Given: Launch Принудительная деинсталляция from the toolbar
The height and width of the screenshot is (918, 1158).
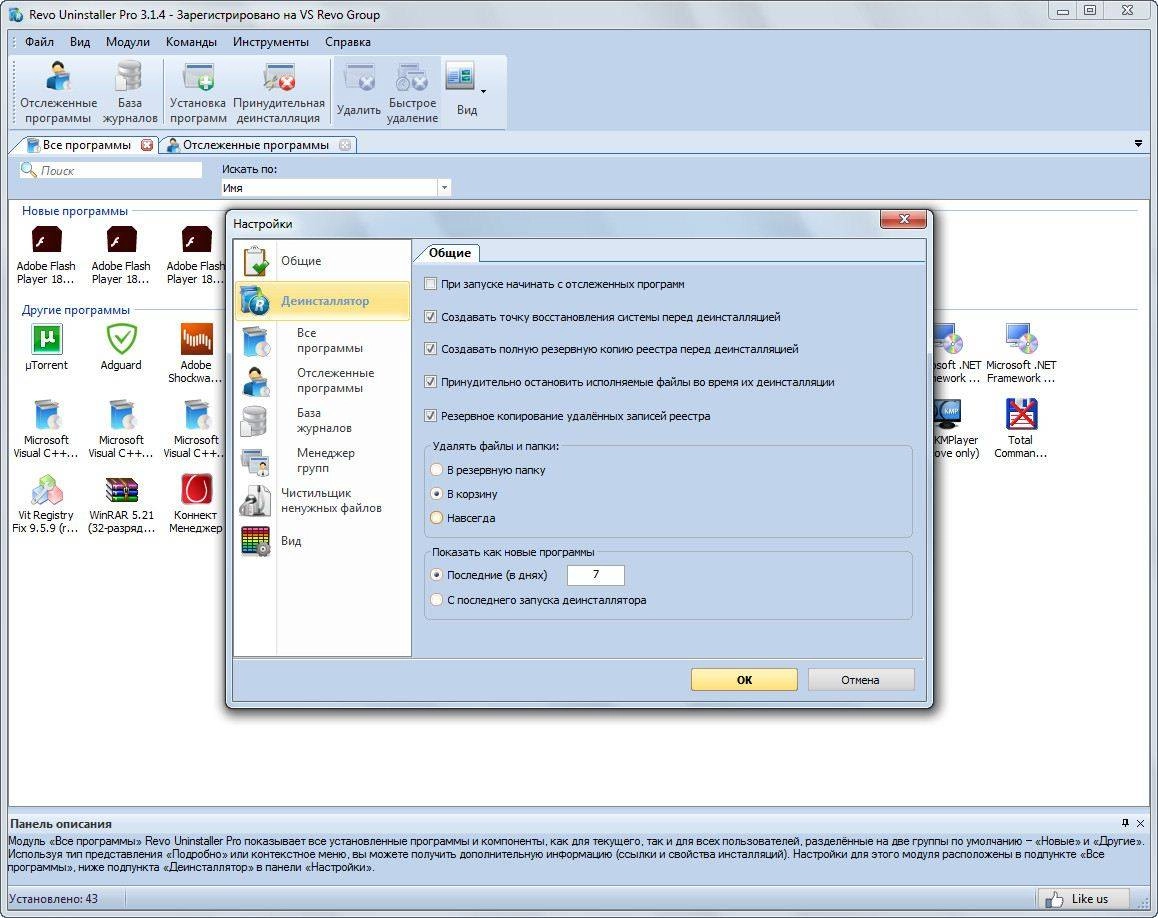Looking at the screenshot, I should [x=278, y=92].
